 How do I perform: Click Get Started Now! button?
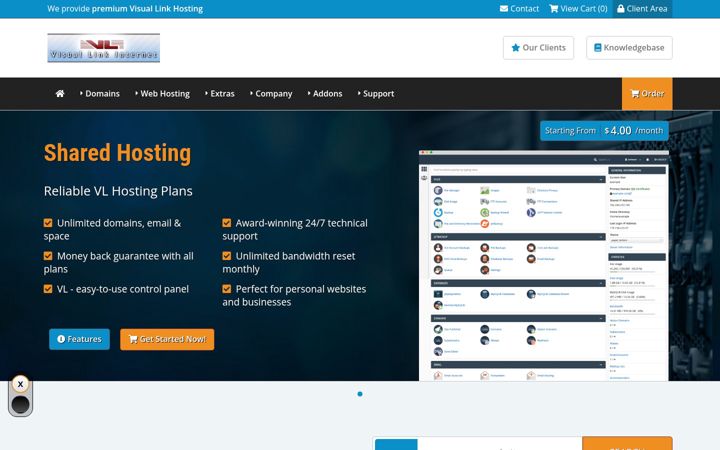[x=167, y=339]
